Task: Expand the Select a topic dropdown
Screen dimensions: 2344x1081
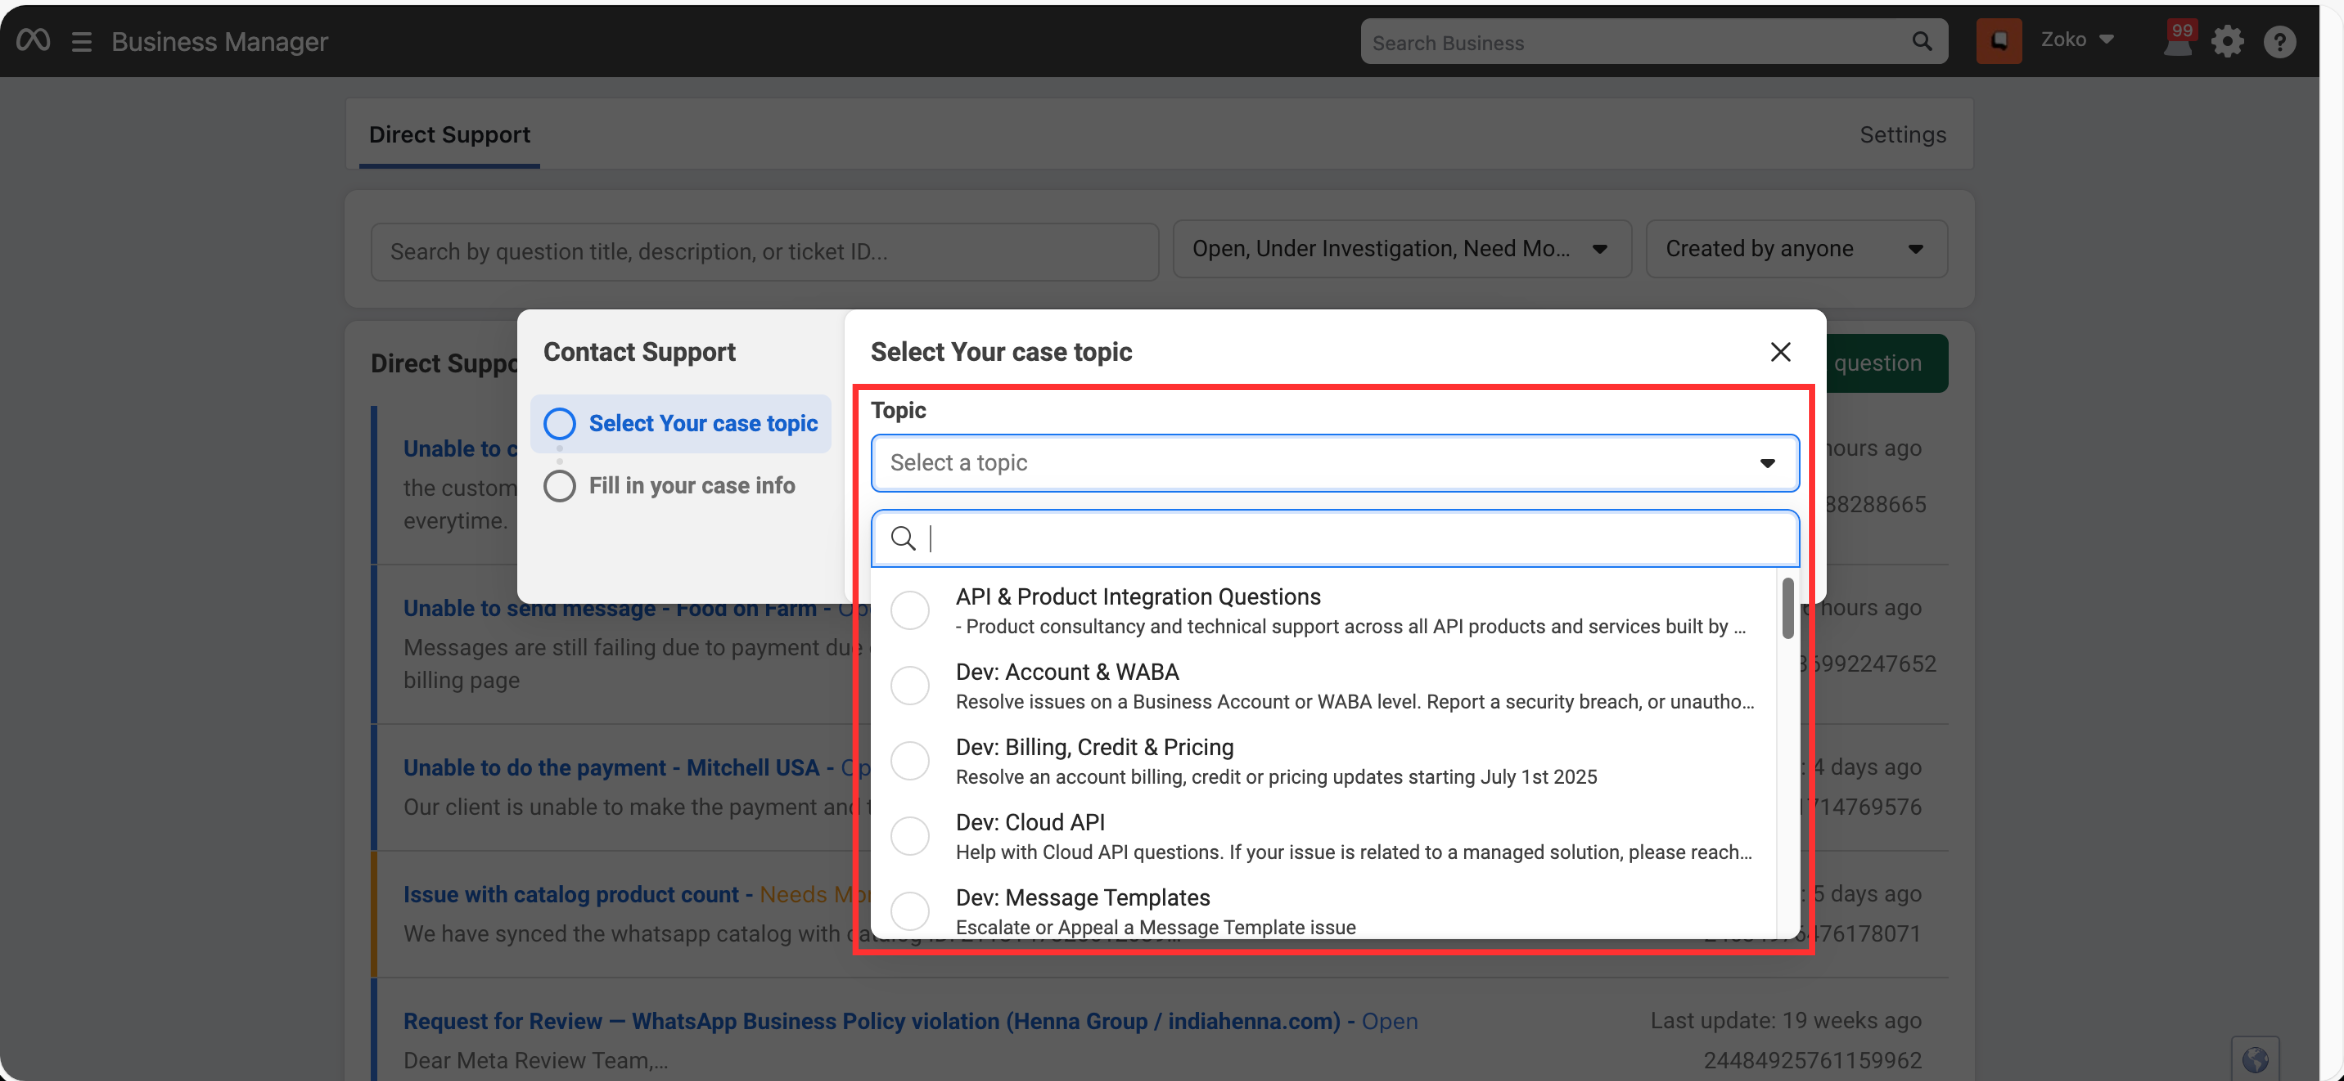Action: point(1334,463)
